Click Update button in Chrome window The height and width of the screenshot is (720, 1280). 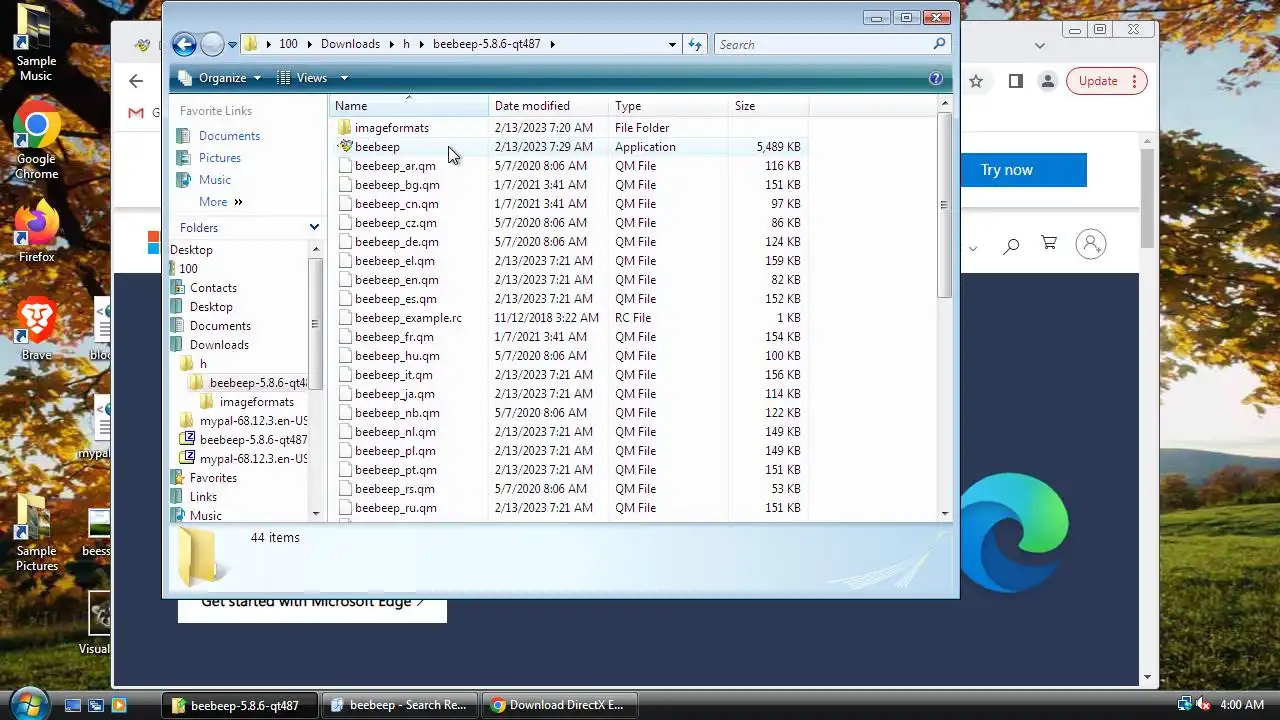(x=1106, y=81)
